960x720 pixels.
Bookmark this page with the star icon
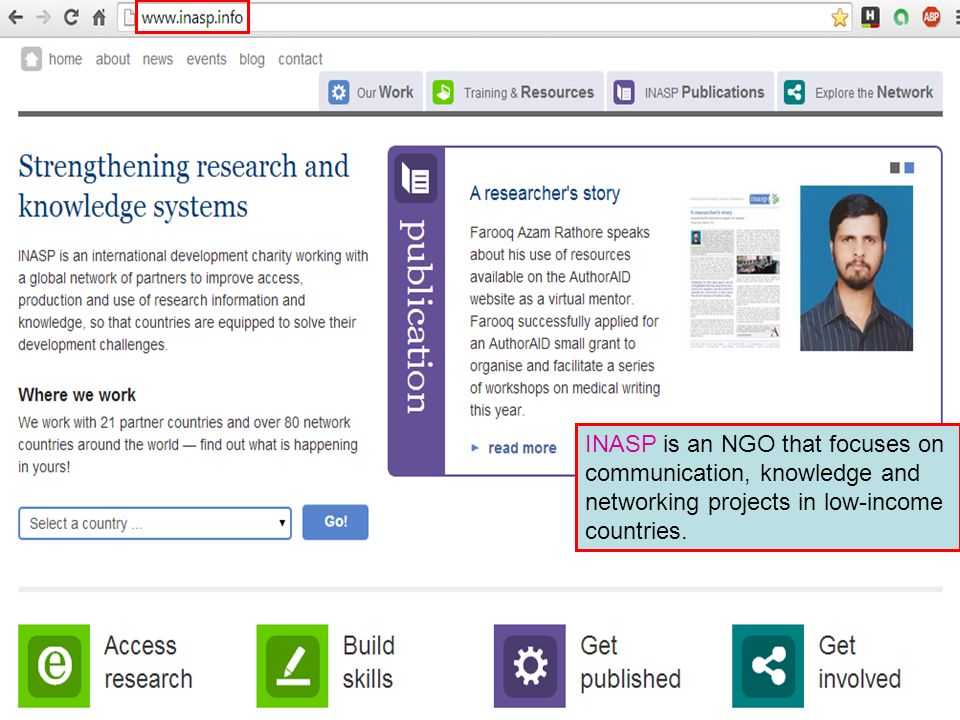pyautogui.click(x=839, y=17)
